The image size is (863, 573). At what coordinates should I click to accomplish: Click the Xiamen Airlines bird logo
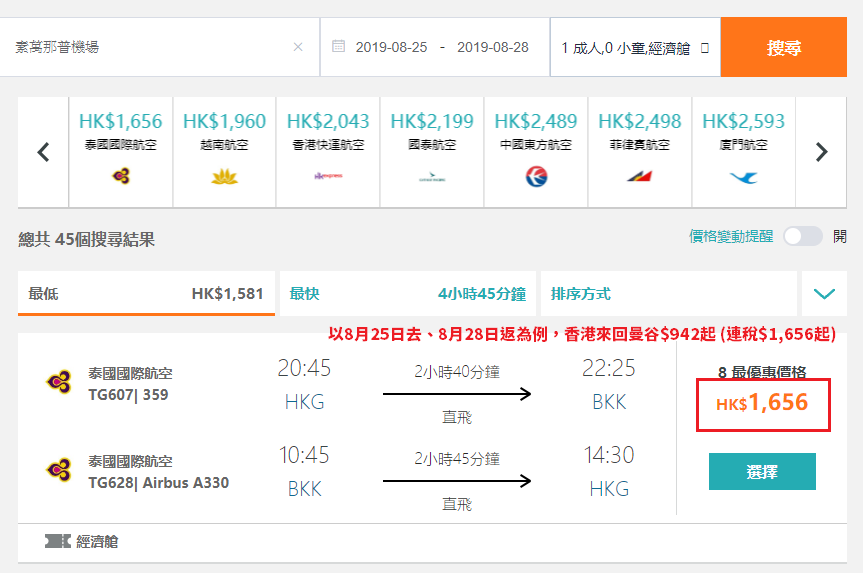pyautogui.click(x=744, y=177)
